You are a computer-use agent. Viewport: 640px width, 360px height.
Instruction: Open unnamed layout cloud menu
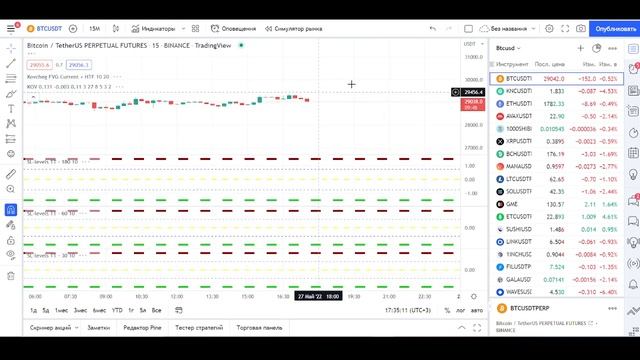tap(507, 29)
